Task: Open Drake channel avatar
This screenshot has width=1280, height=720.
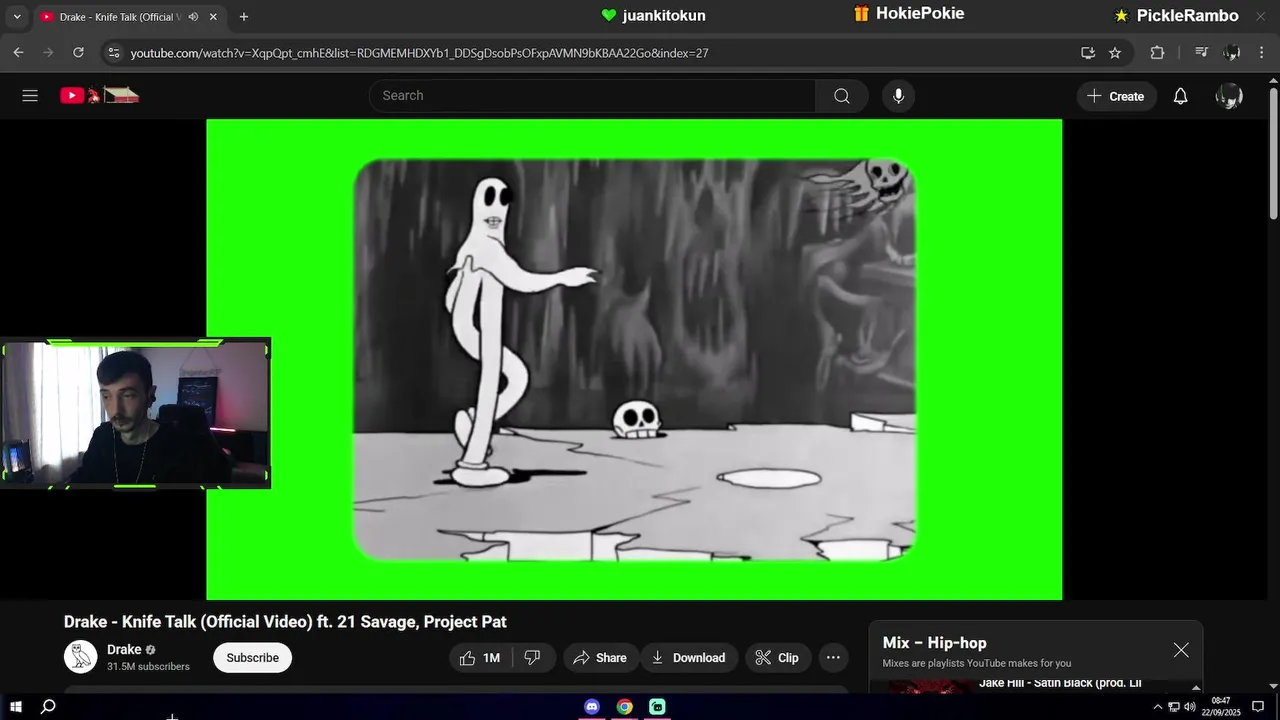Action: tap(81, 657)
